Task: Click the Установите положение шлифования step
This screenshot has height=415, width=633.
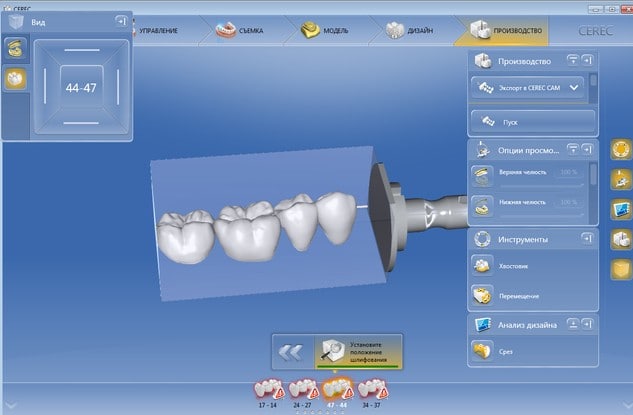Action: point(358,352)
